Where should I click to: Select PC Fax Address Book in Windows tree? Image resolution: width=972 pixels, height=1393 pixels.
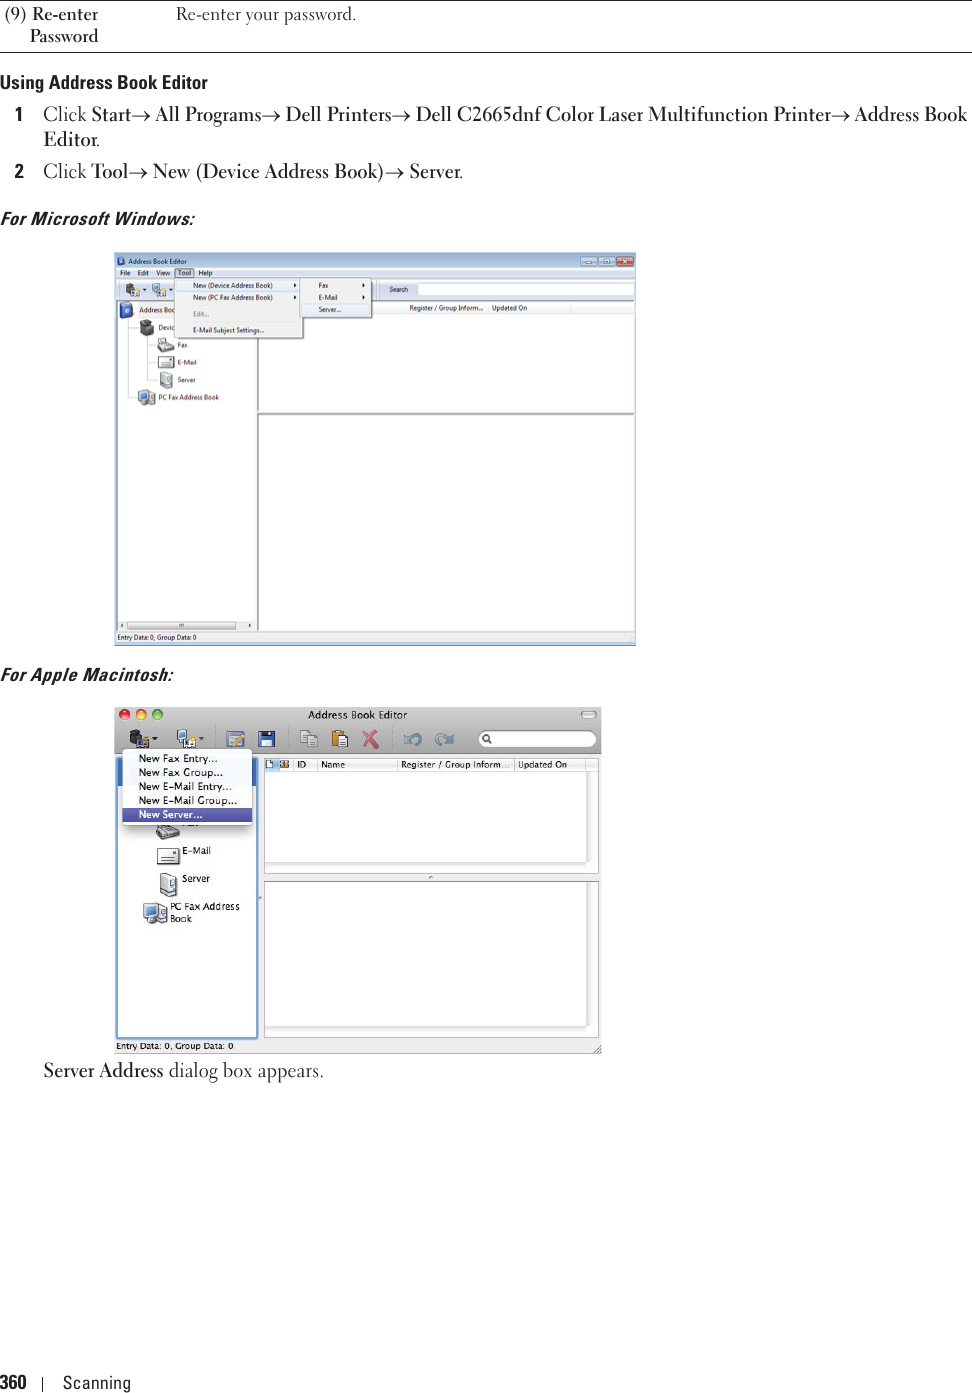pyautogui.click(x=179, y=397)
